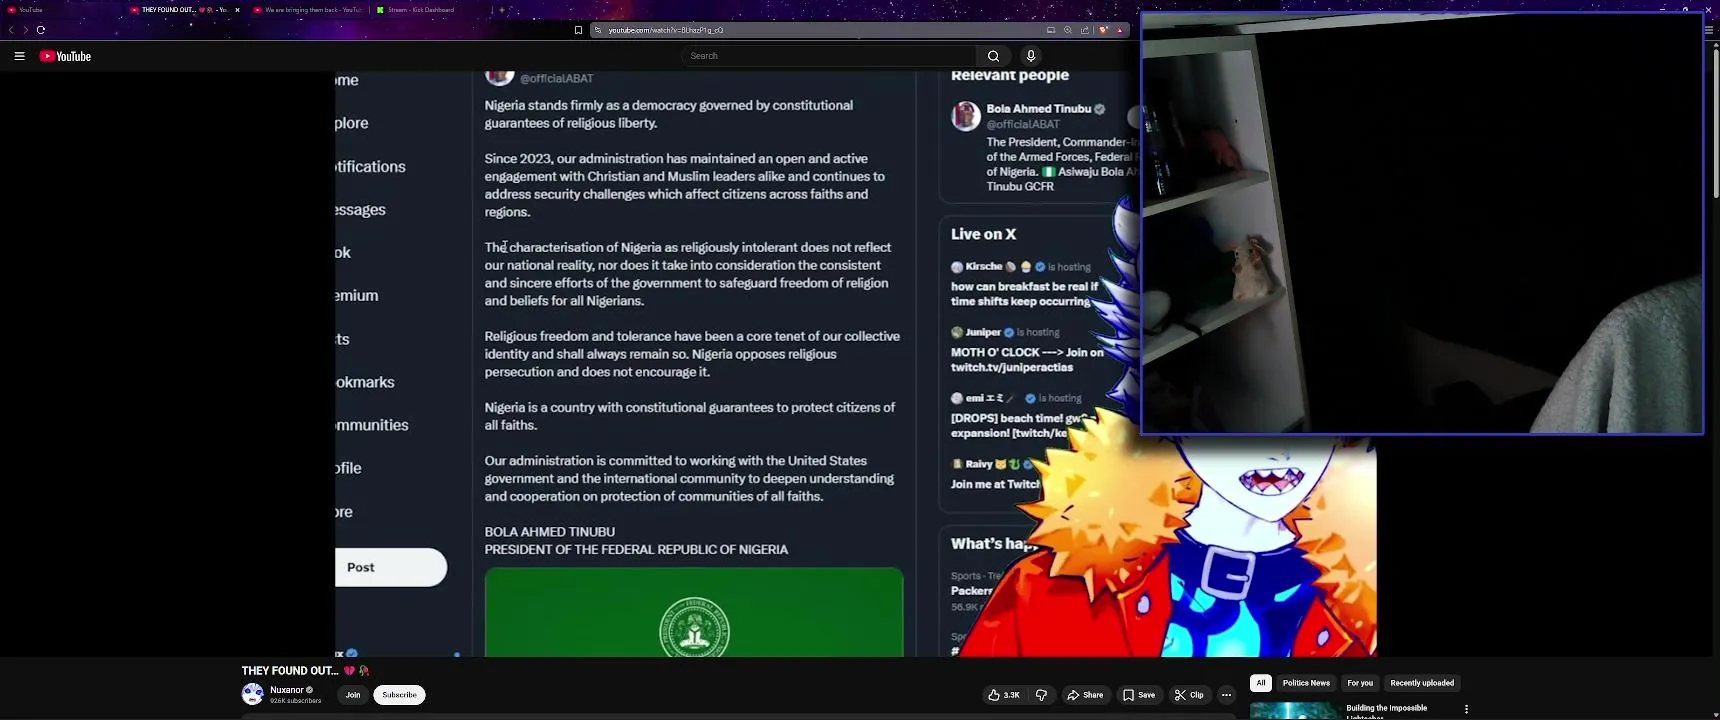Open browser main menu at top right
This screenshot has width=1720, height=720.
pos(1709,30)
